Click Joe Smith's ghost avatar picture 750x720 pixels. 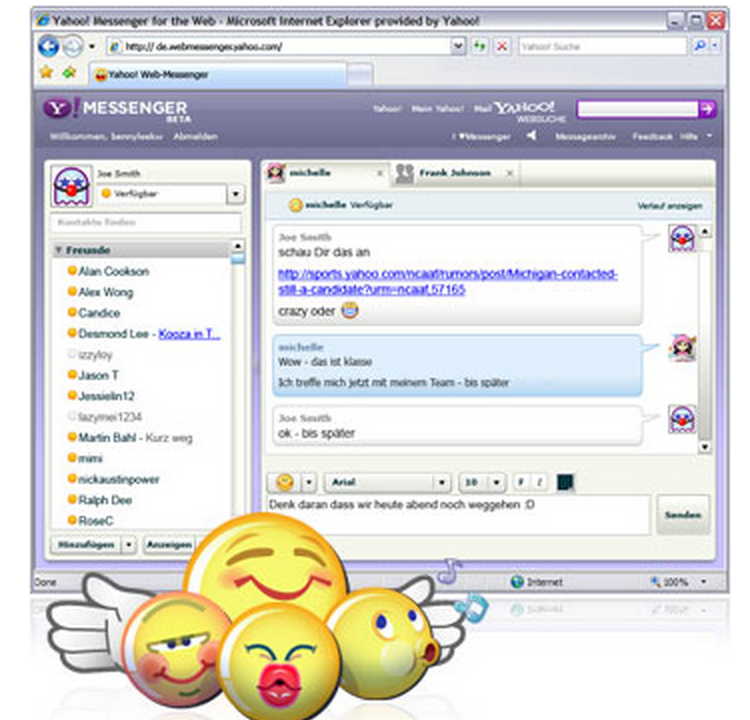[71, 186]
